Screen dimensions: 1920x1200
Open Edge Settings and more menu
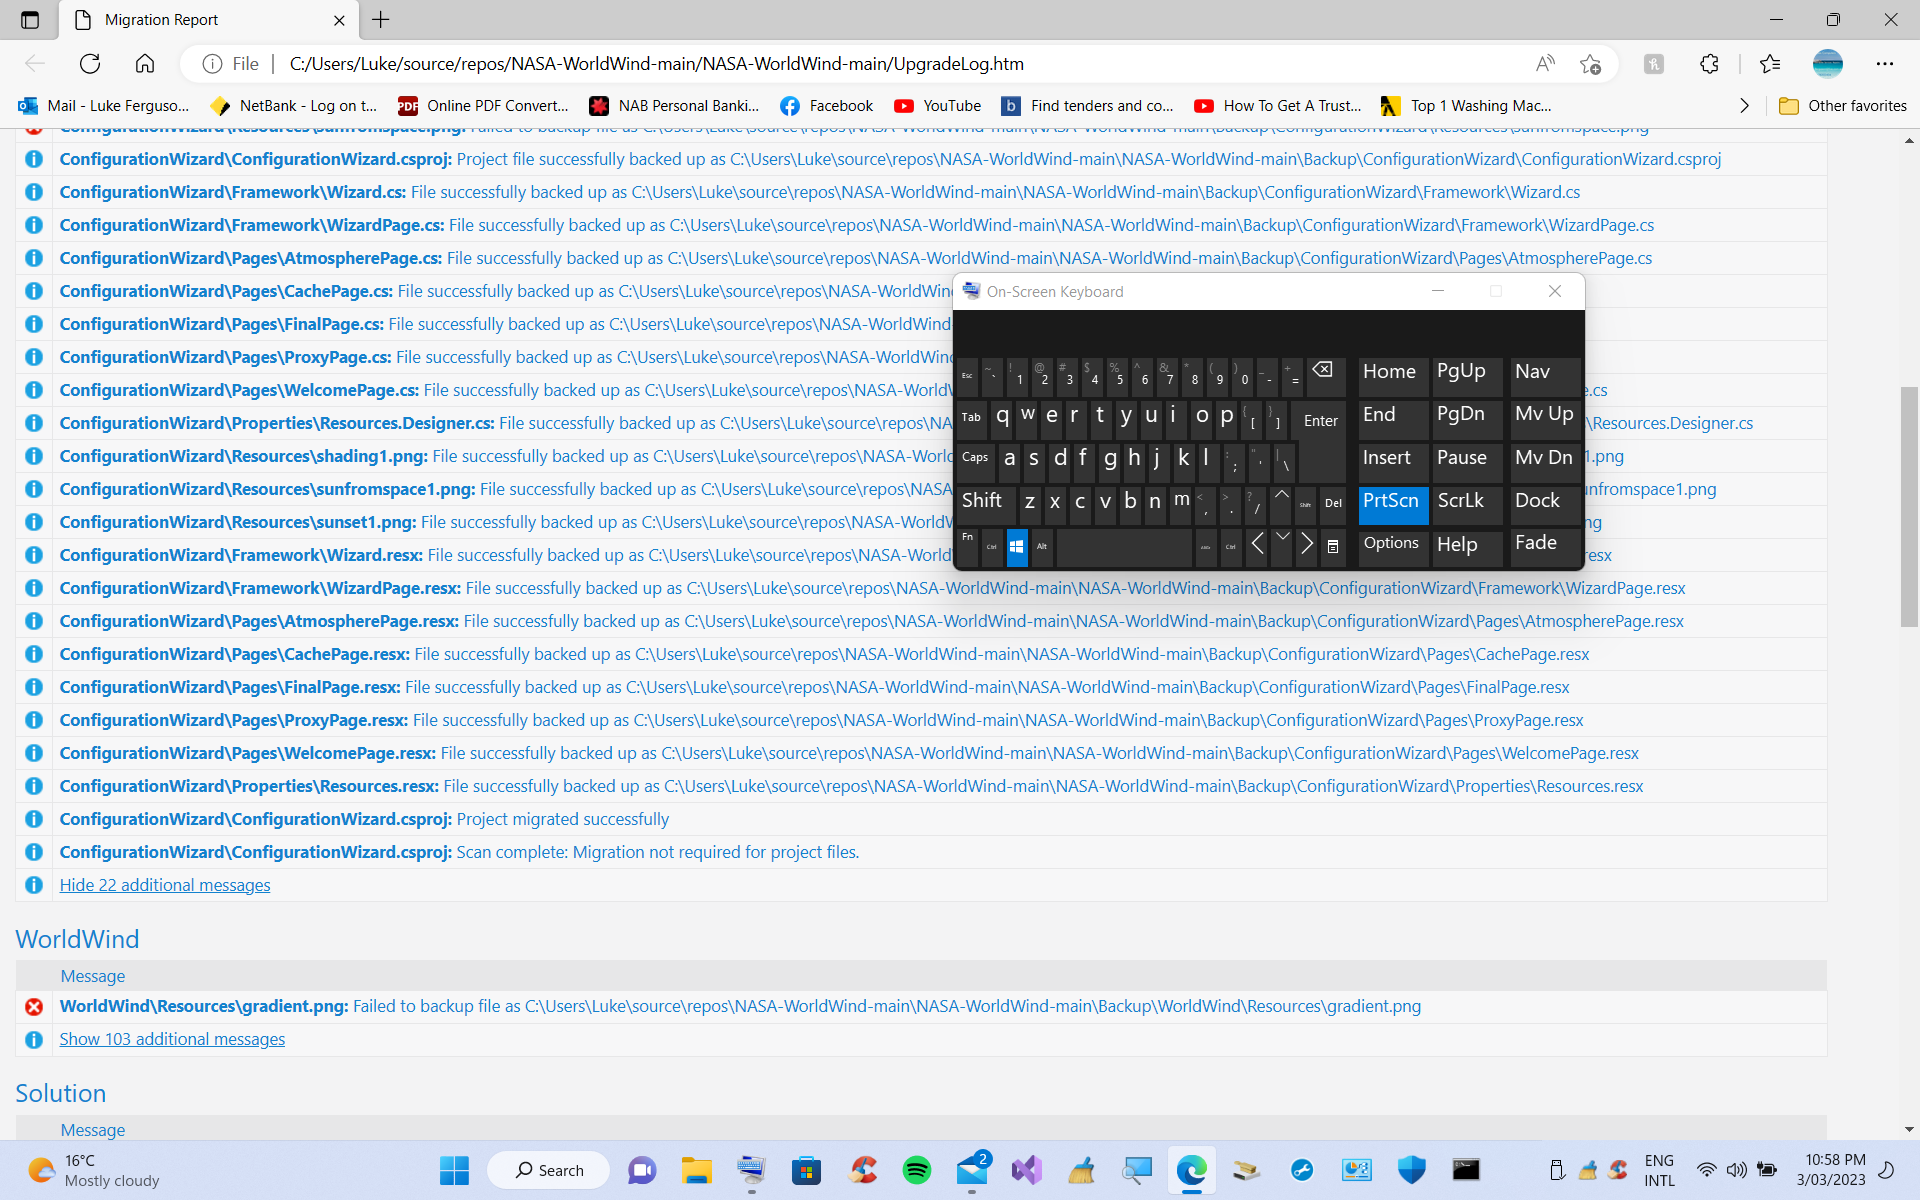point(1885,64)
